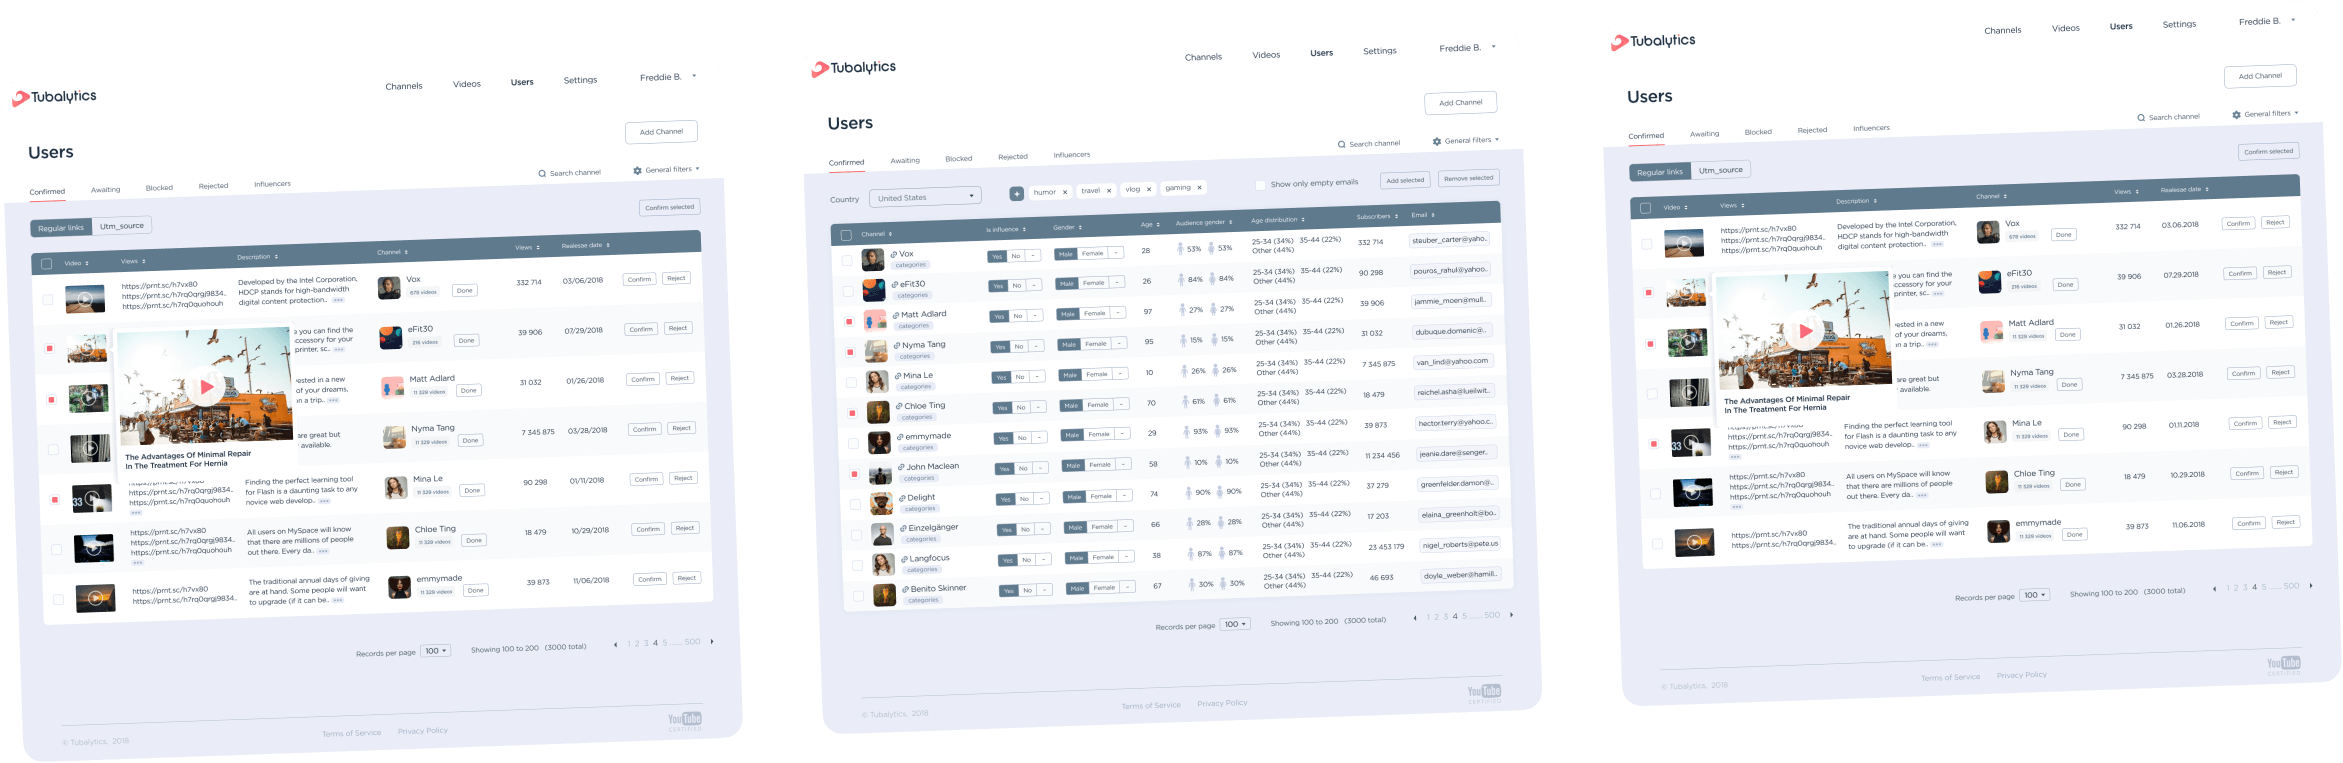Check the first video row checkbox in left screen

tap(48, 299)
